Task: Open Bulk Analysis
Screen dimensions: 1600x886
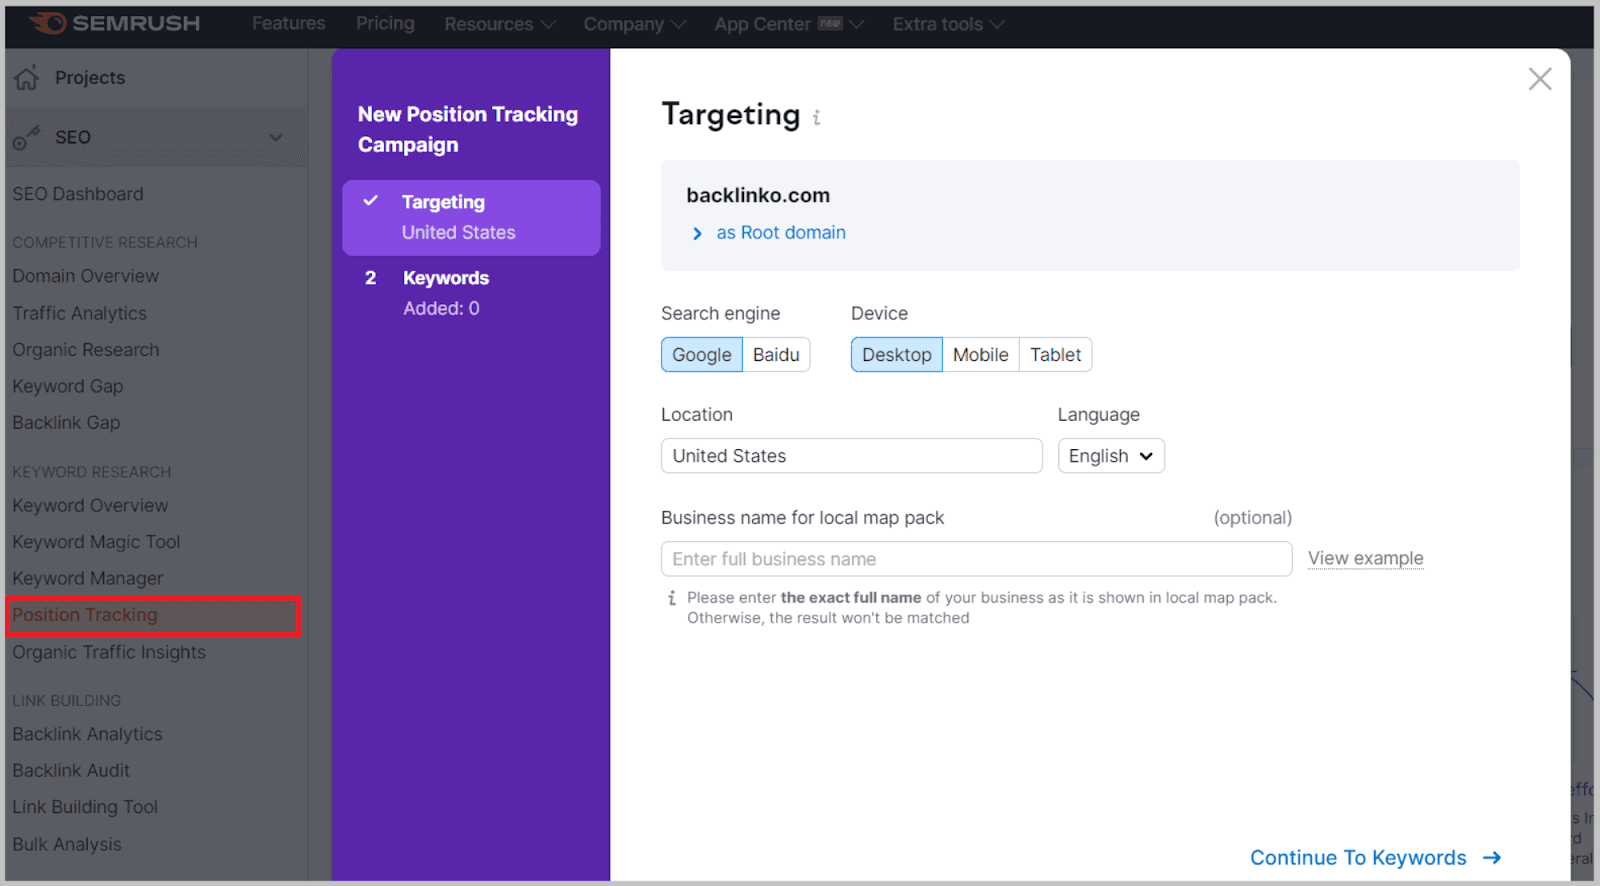Action: tap(67, 844)
